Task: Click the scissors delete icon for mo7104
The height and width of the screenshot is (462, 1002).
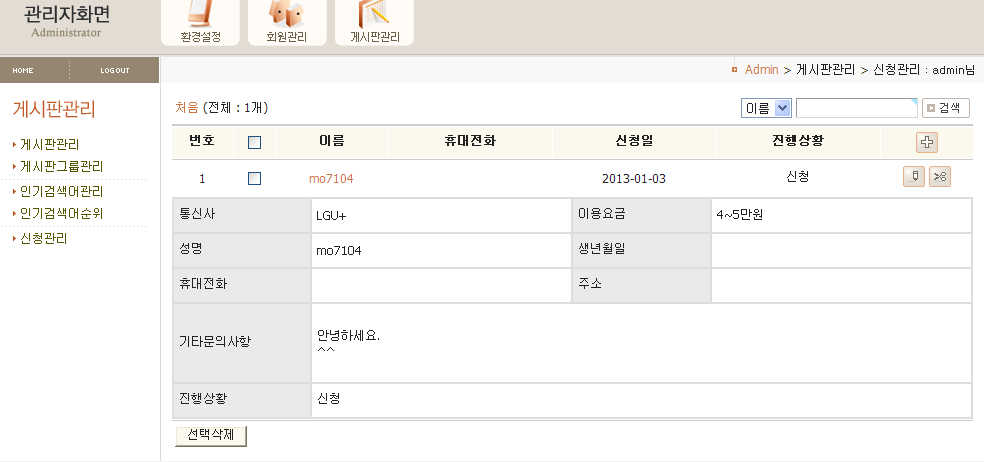Action: point(939,177)
